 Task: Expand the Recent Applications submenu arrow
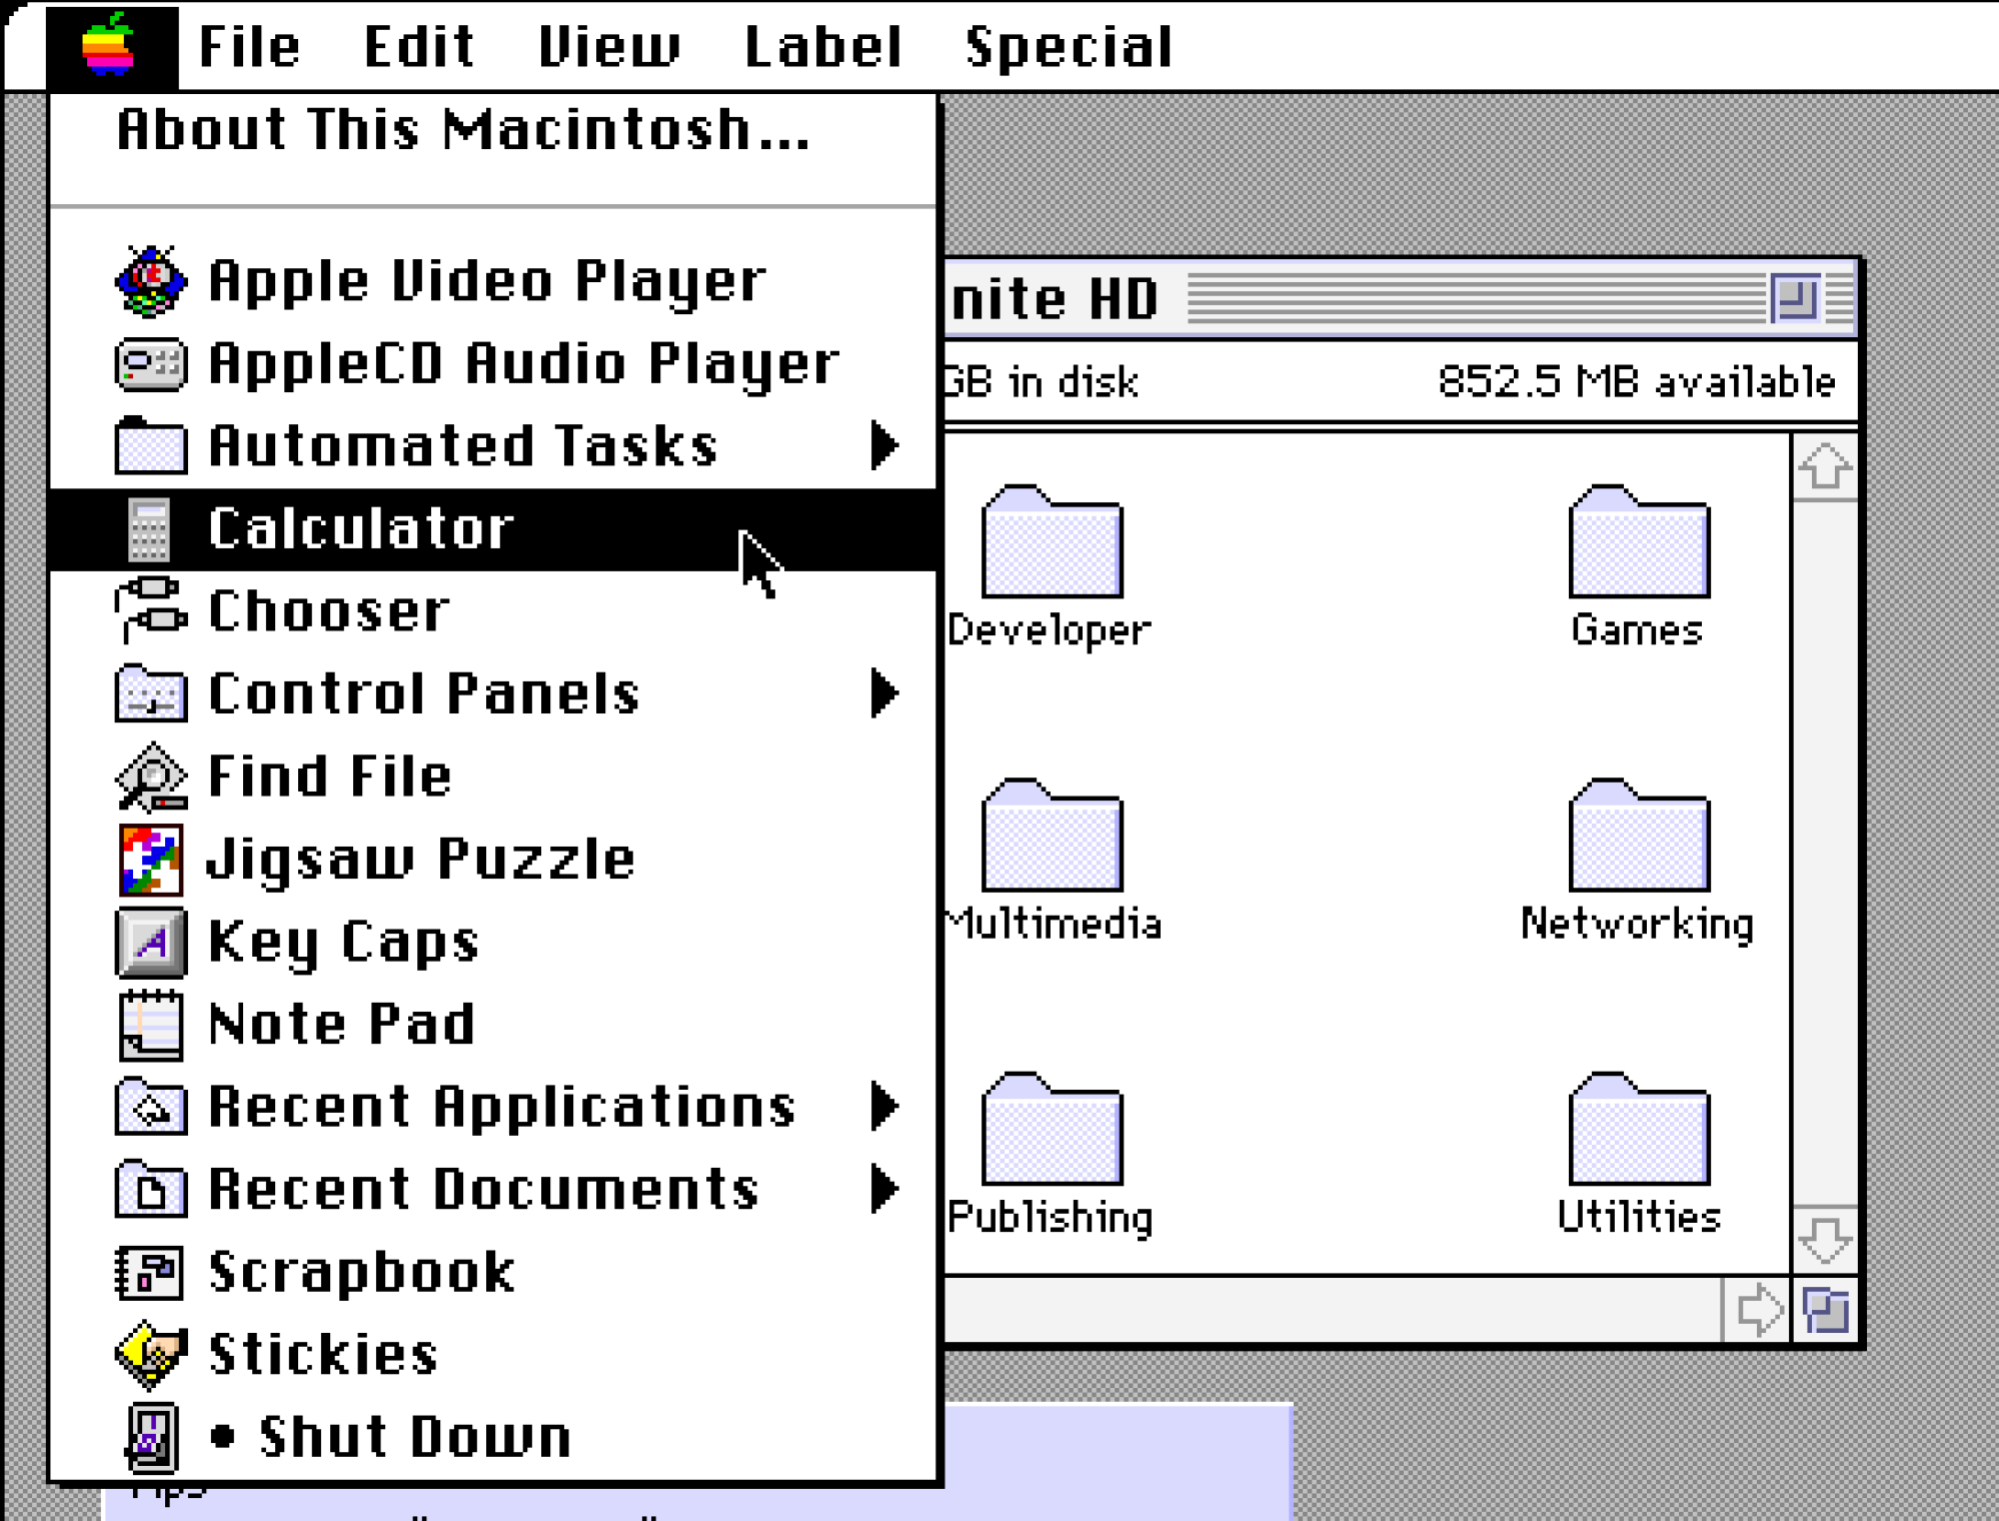point(884,1107)
